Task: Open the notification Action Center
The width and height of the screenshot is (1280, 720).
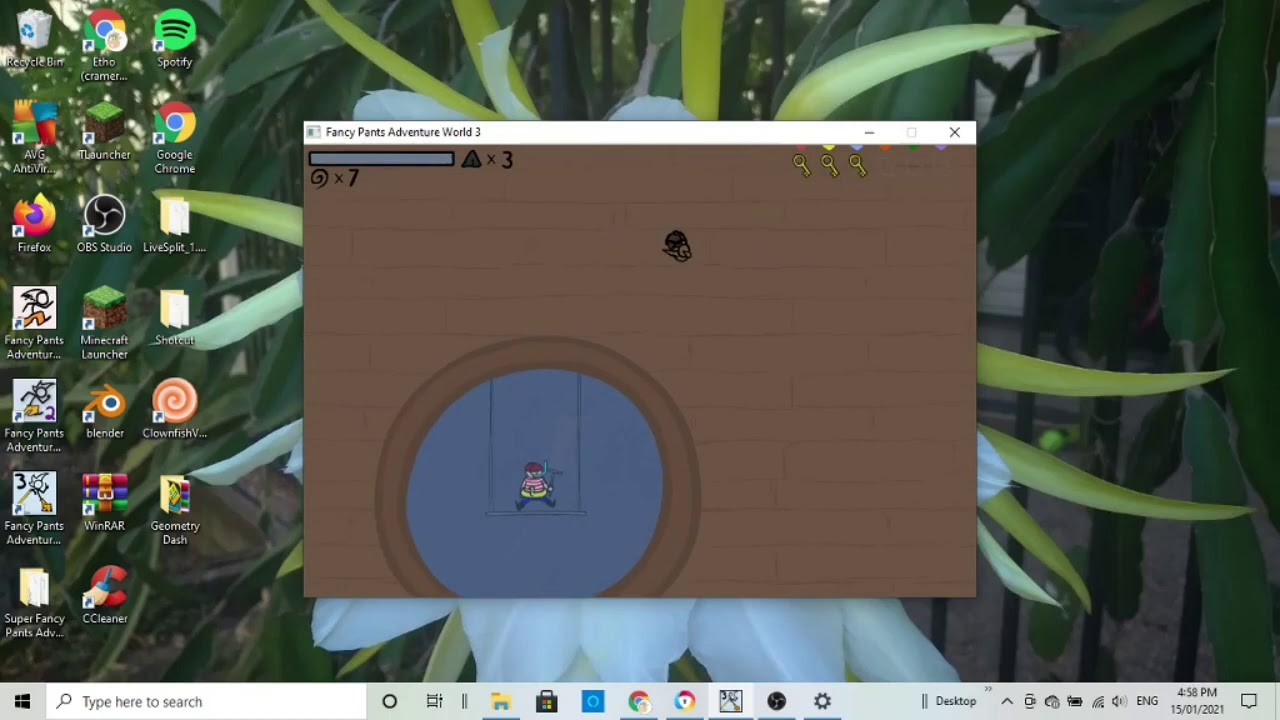Action: pyautogui.click(x=1249, y=701)
